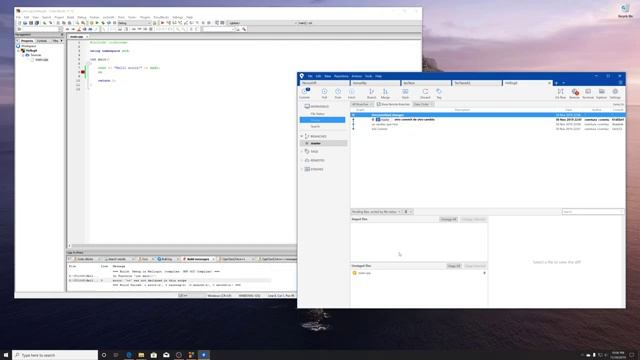The image size is (640, 360).
Task: Toggle Show Remote Branches checkbox
Action: [x=379, y=104]
